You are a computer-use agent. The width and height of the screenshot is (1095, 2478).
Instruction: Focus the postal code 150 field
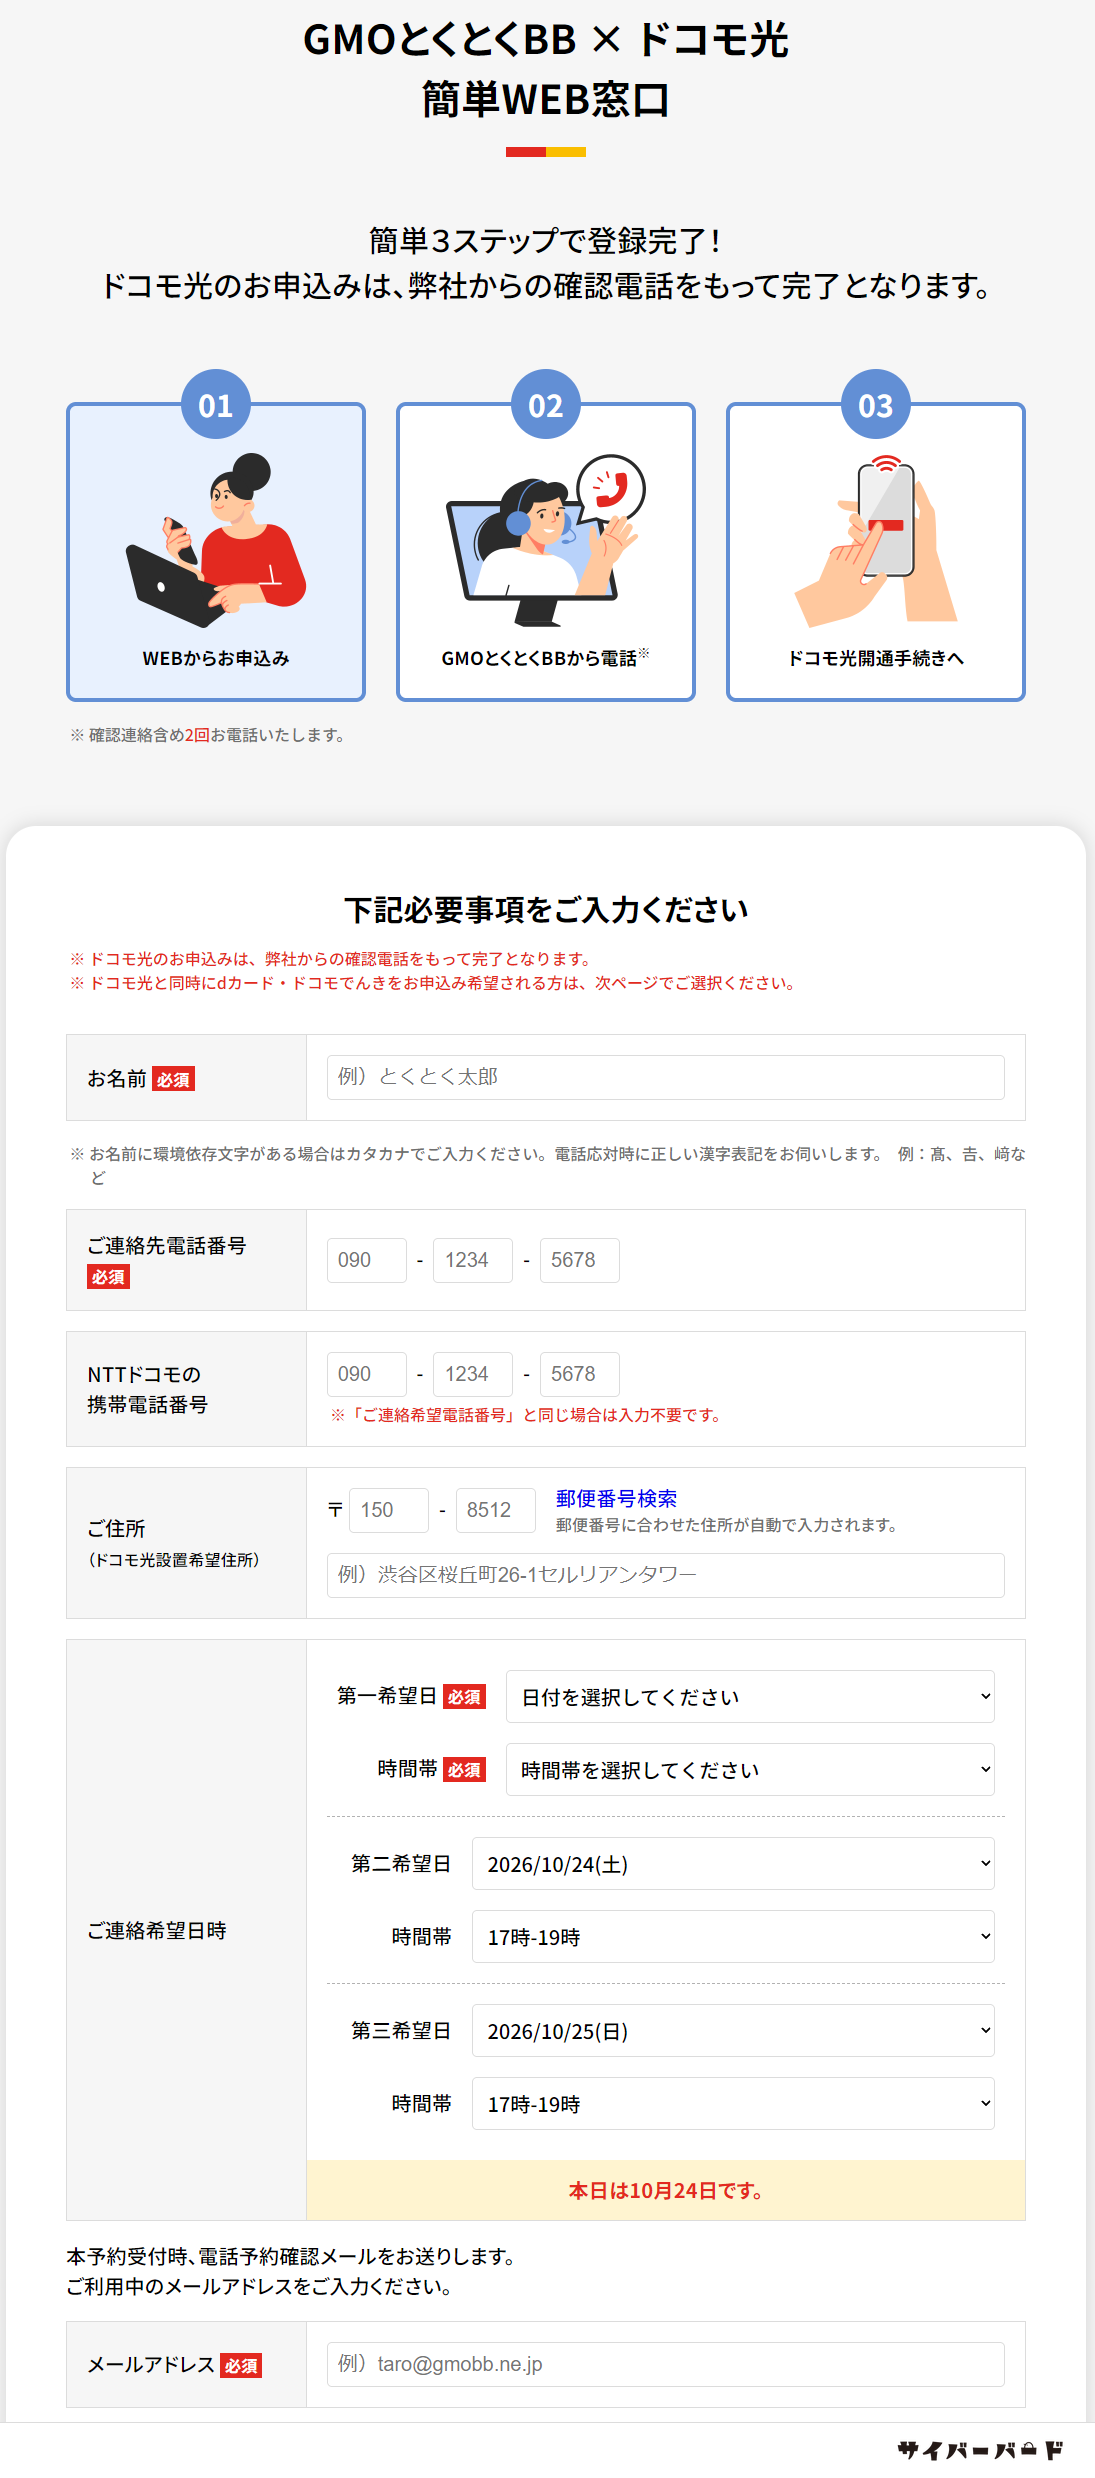389,1510
